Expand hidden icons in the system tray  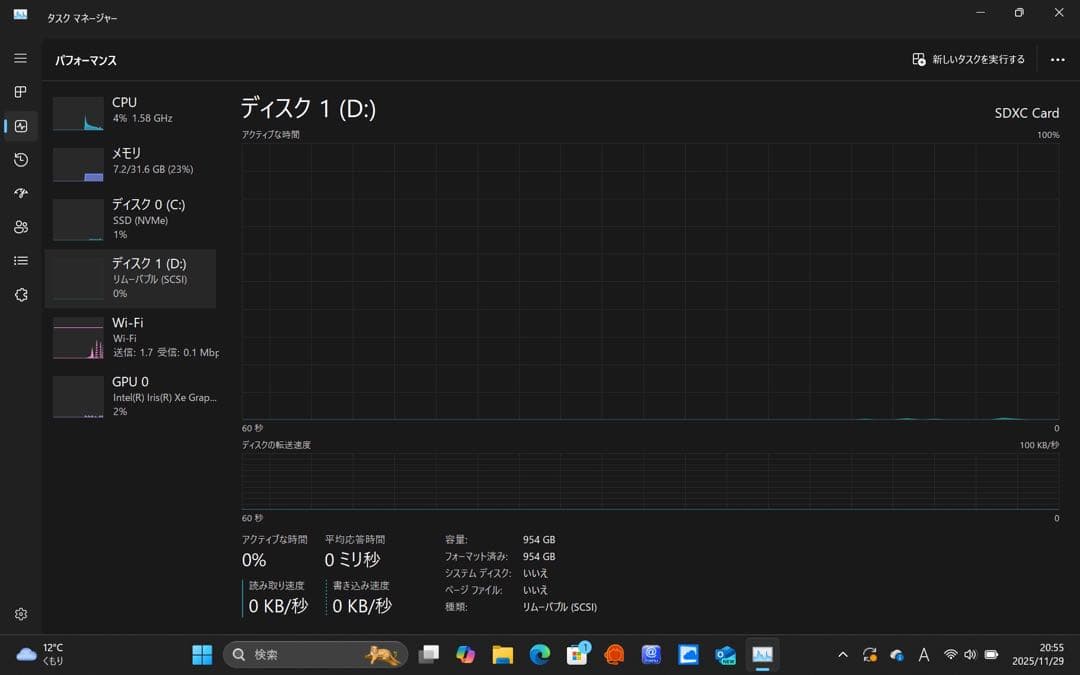843,655
